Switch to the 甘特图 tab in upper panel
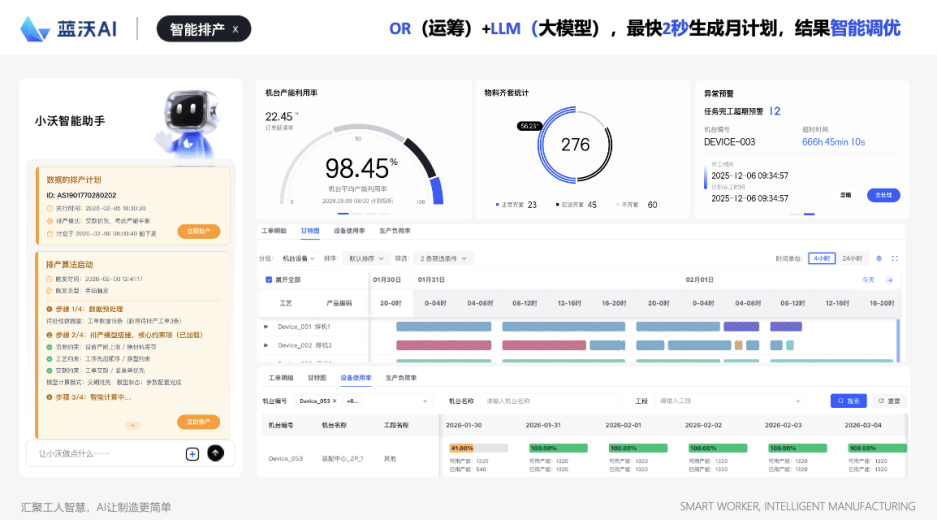This screenshot has height=520, width=937. 310,231
